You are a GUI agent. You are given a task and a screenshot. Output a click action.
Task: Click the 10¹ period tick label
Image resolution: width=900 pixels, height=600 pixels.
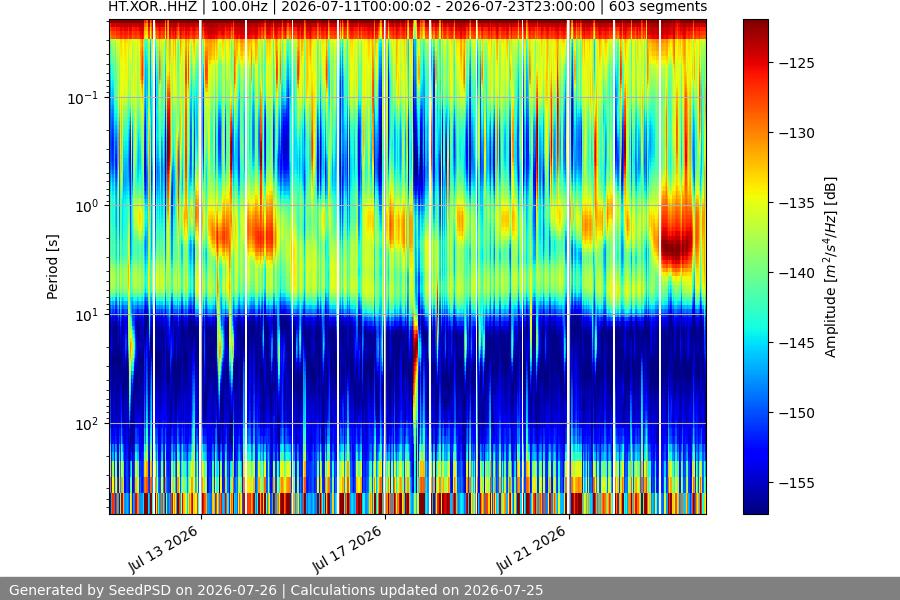pos(86,315)
